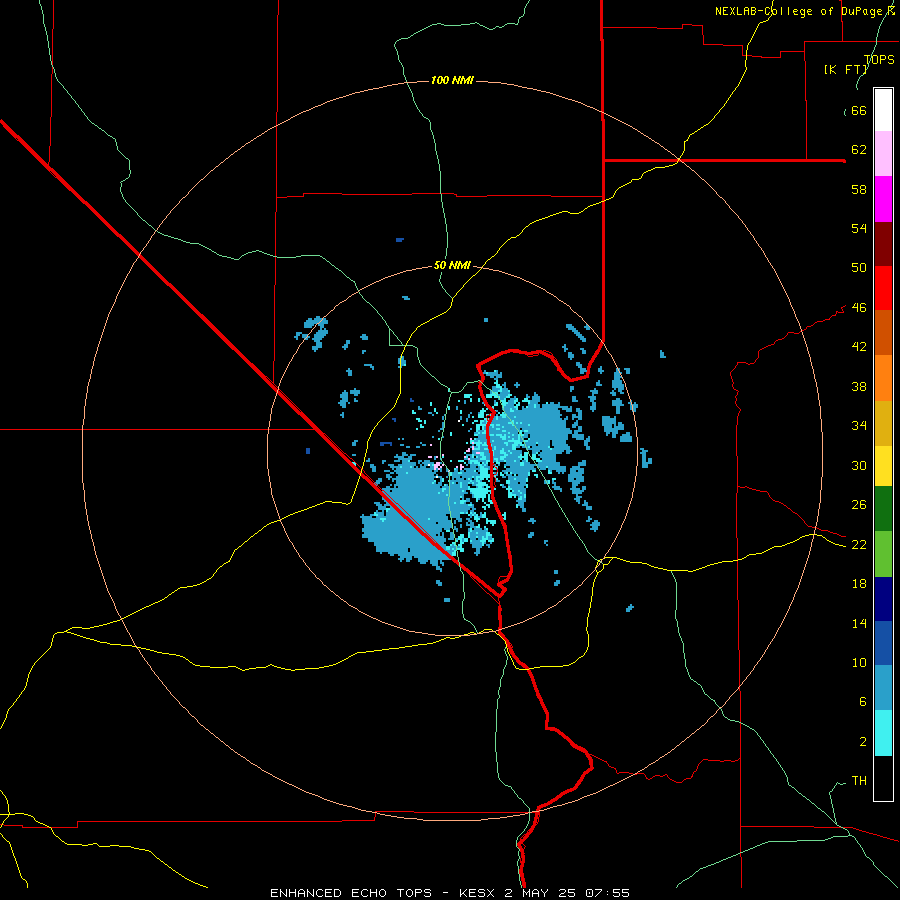Click the legend value '62'
Viewport: 900px width, 900px height.
click(859, 149)
